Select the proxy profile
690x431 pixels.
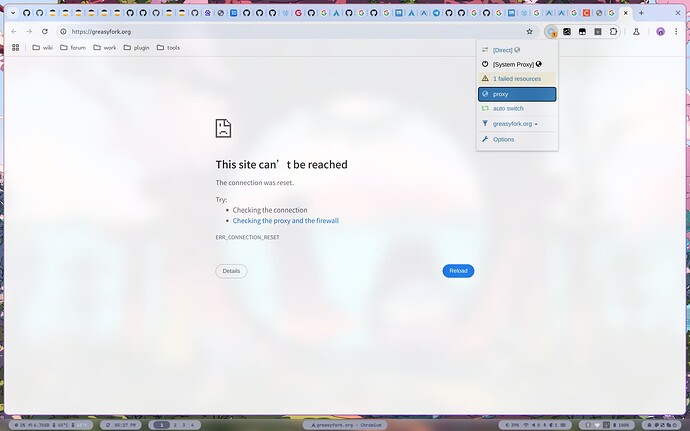point(517,94)
